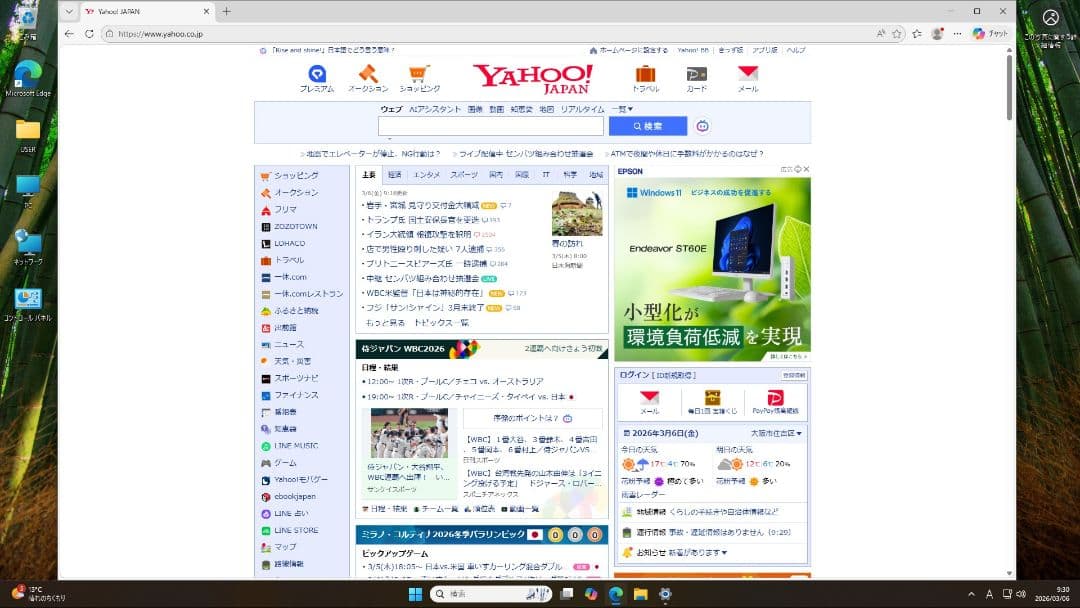Screen dimensions: 1080x608
Task: Open the Windows Start button
Action: (415, 594)
